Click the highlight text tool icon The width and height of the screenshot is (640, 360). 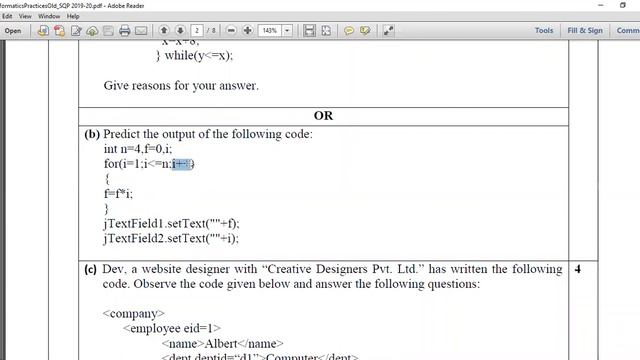[365, 31]
